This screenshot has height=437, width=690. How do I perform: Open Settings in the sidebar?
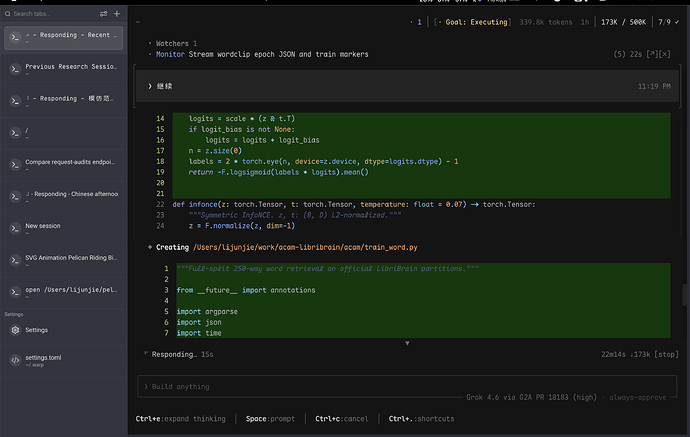click(x=63, y=330)
